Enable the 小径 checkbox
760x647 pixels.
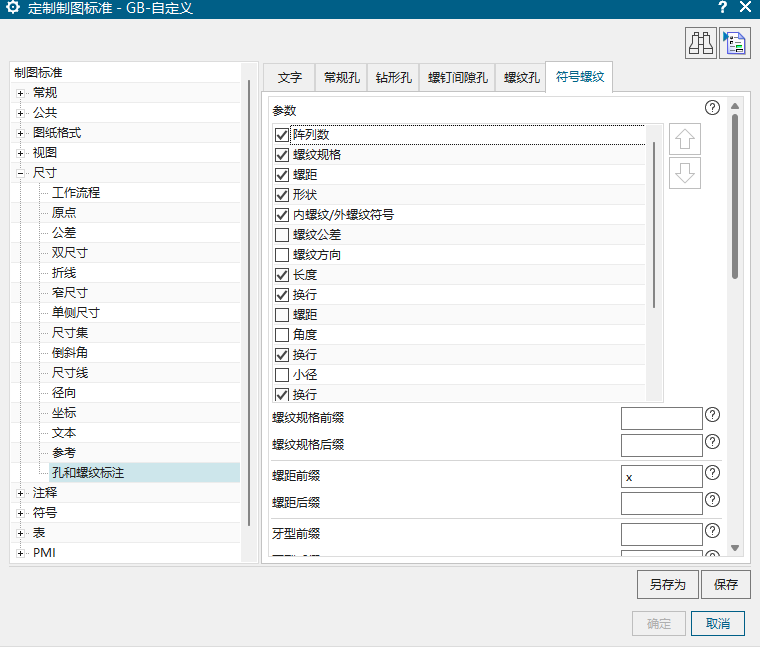point(282,375)
